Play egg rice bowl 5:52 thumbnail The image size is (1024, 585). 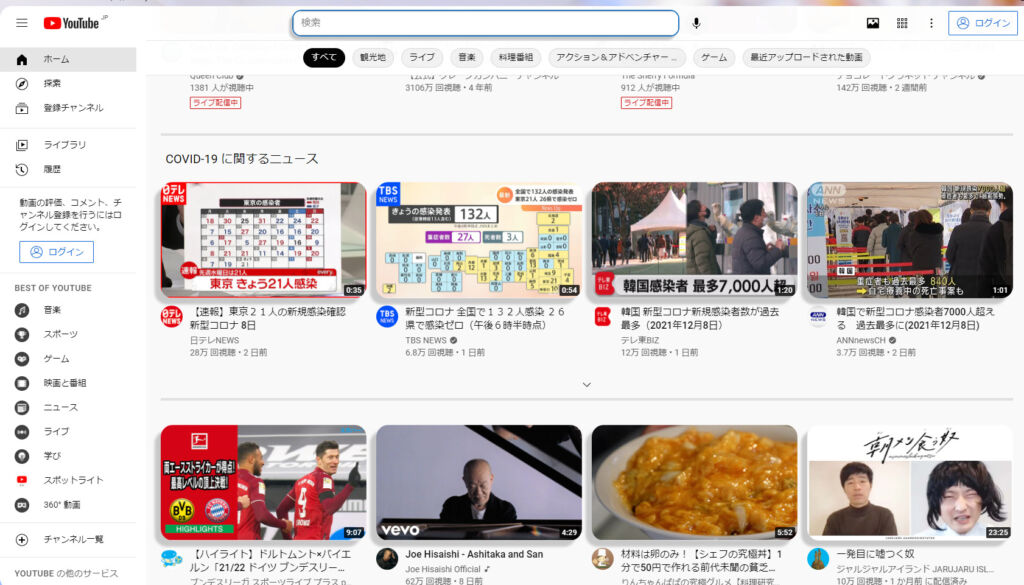[695, 482]
